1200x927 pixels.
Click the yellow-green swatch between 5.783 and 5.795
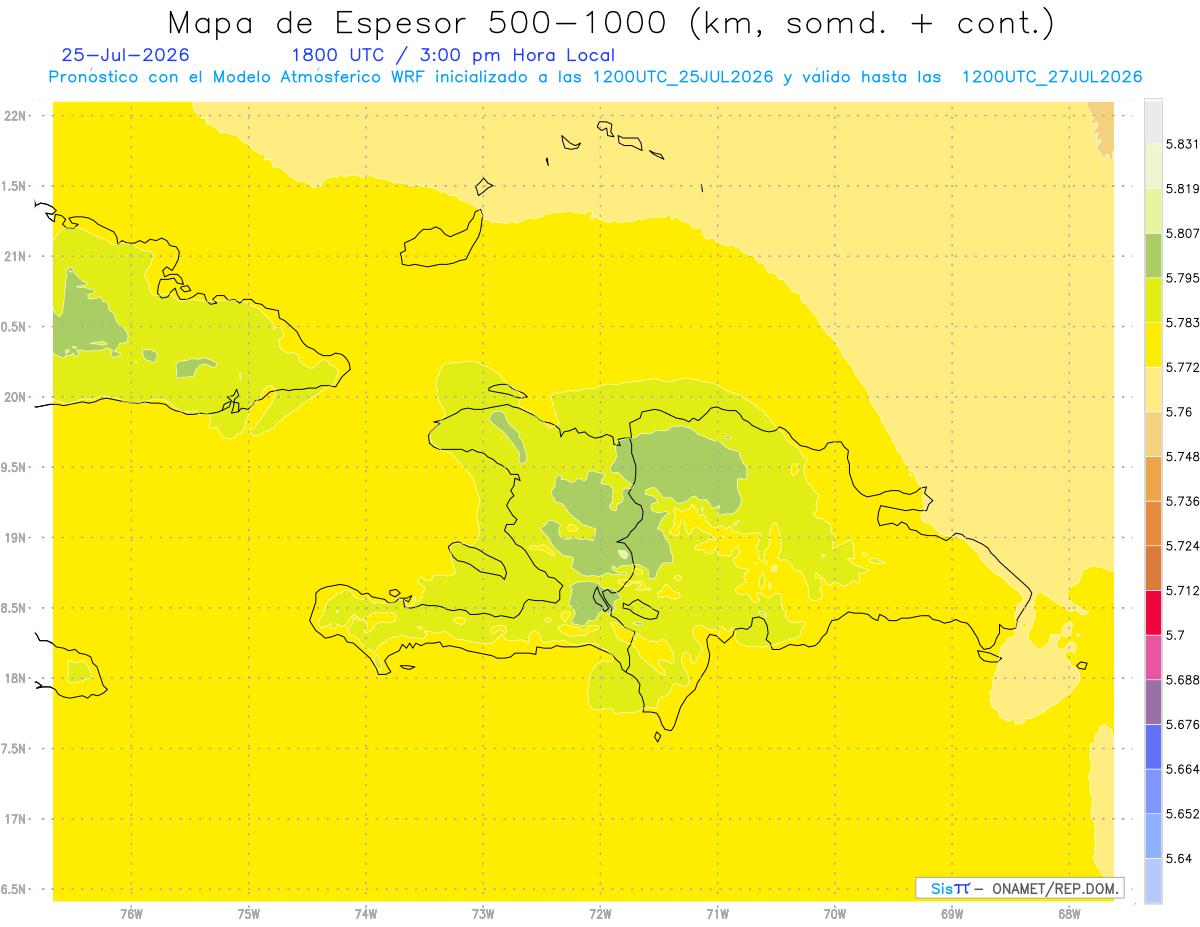pyautogui.click(x=1153, y=300)
